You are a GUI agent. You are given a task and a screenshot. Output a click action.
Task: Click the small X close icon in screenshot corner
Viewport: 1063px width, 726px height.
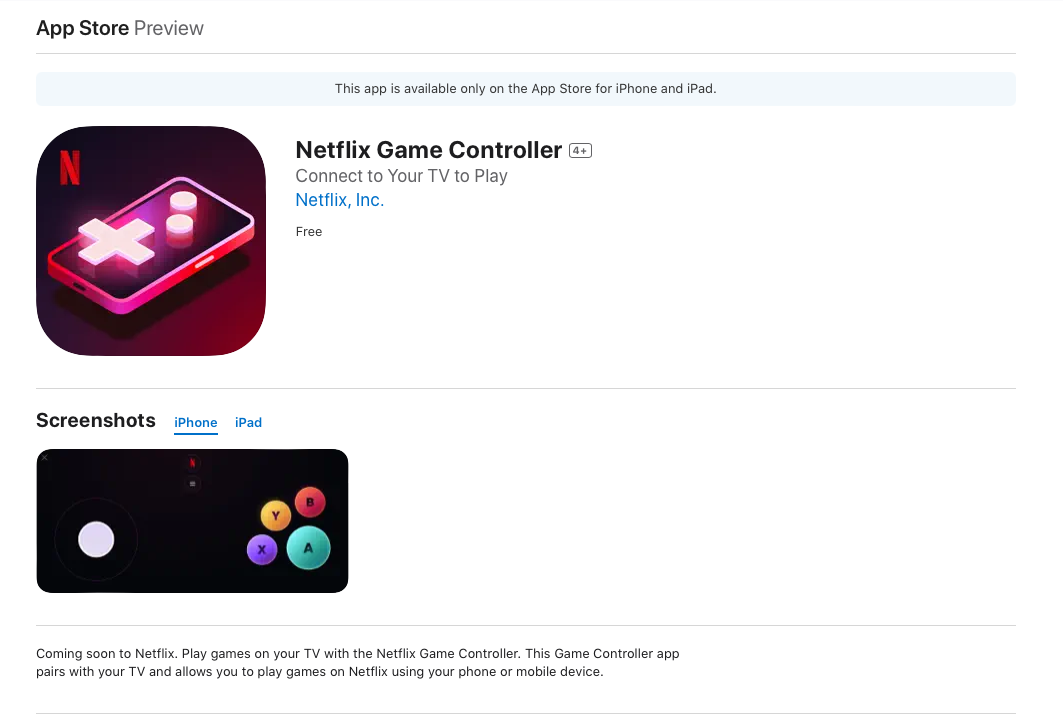point(45,458)
